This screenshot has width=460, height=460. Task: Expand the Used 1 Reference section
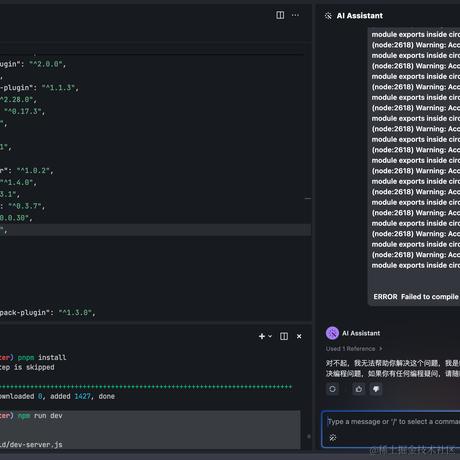354,349
